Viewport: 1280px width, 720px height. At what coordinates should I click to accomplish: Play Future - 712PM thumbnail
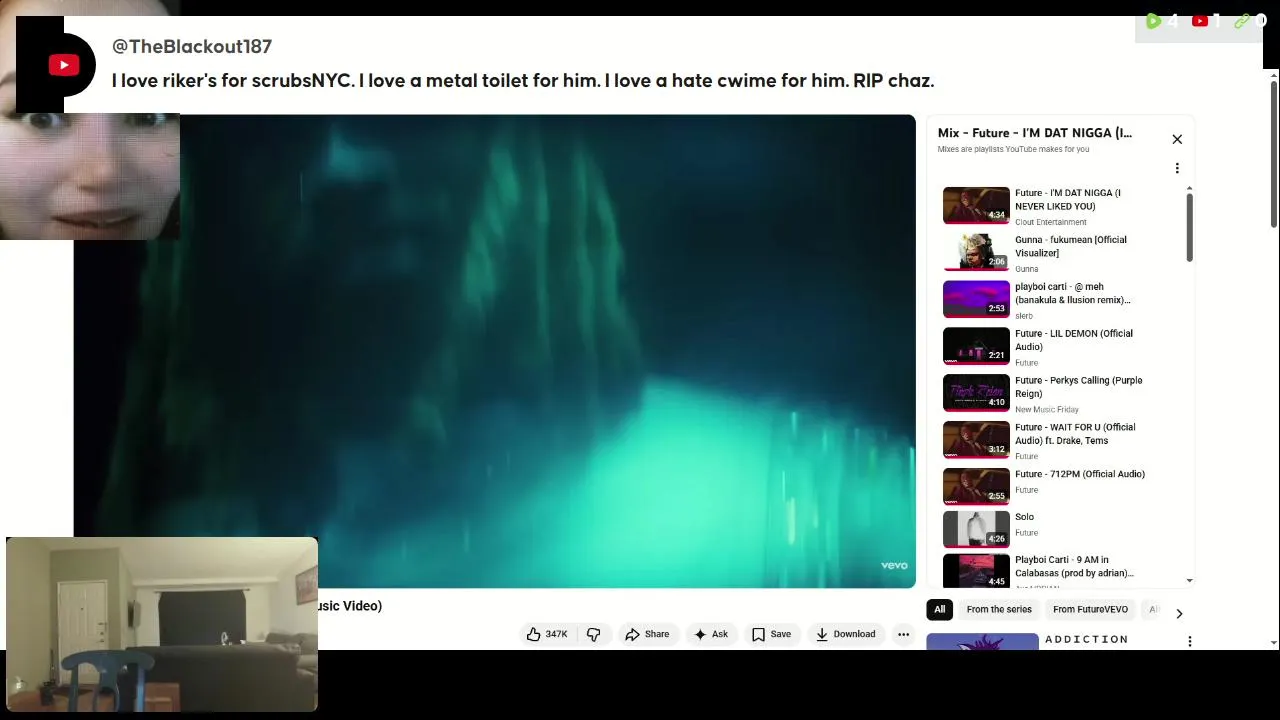(976, 486)
